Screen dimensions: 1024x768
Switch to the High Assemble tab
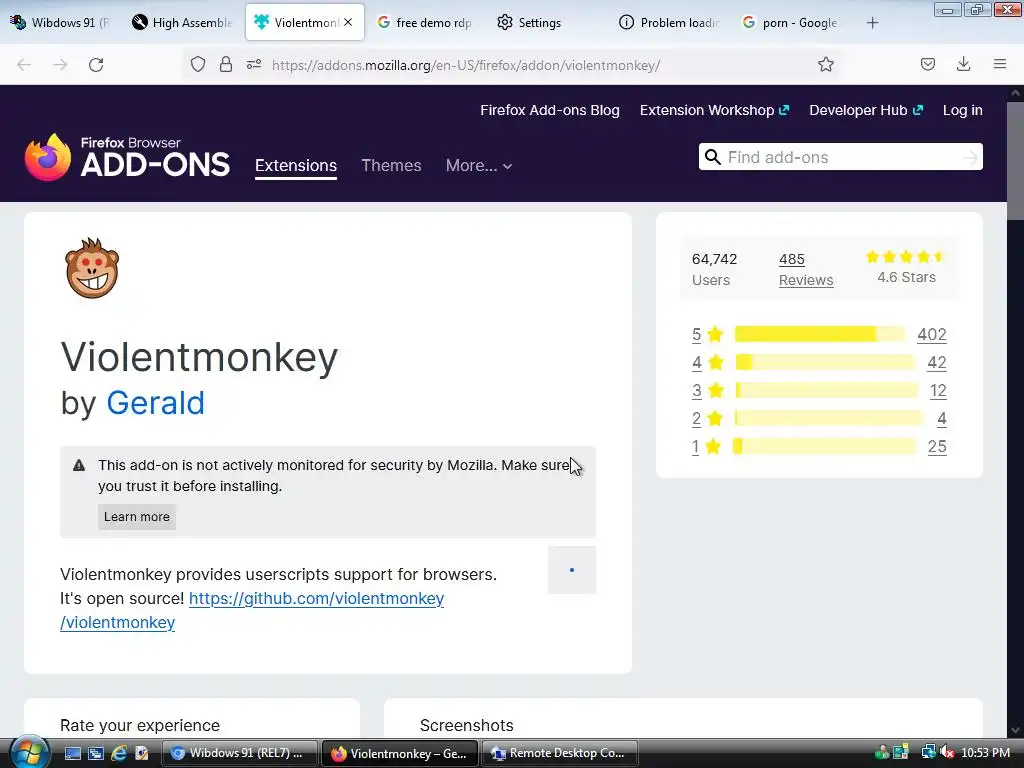point(182,23)
